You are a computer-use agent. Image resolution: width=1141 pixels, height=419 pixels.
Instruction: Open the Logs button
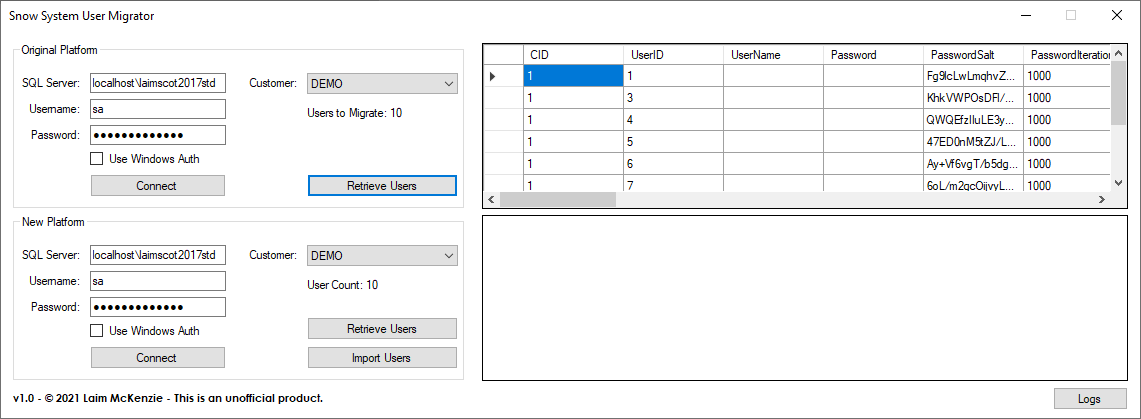[1088, 399]
